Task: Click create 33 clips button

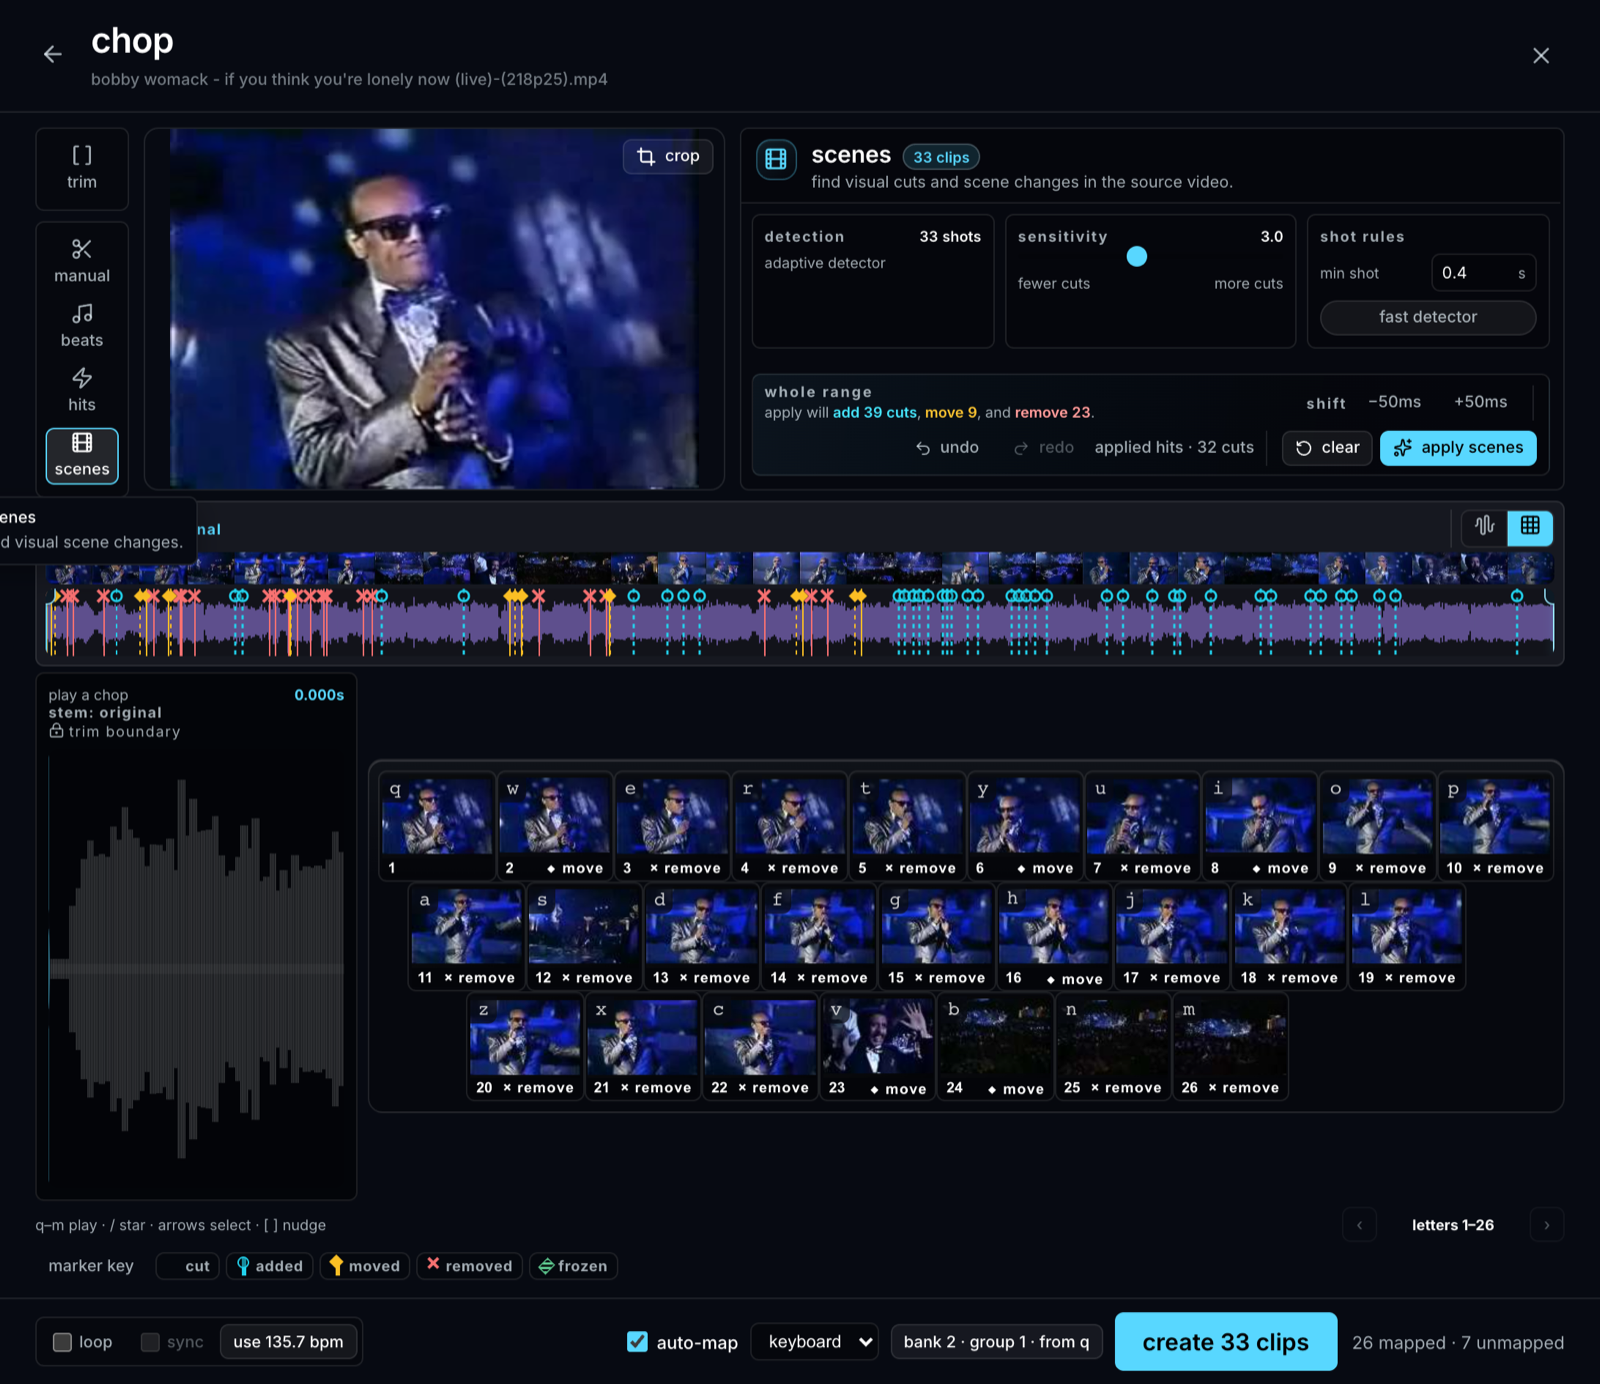Action: [1225, 1342]
